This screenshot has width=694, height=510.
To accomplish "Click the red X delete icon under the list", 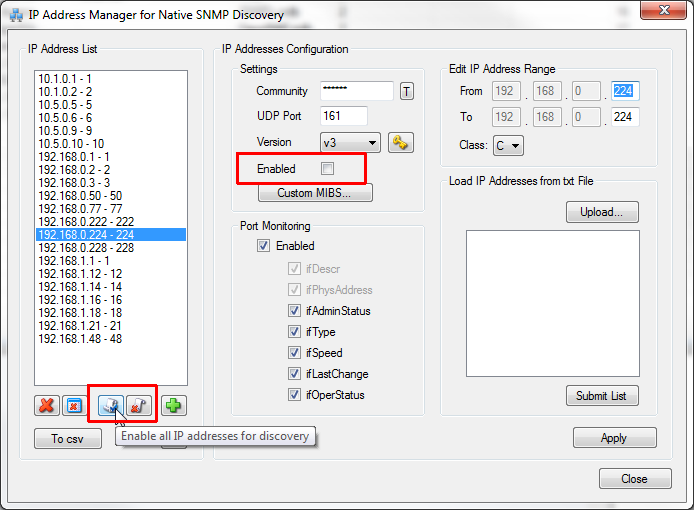I will click(45, 406).
